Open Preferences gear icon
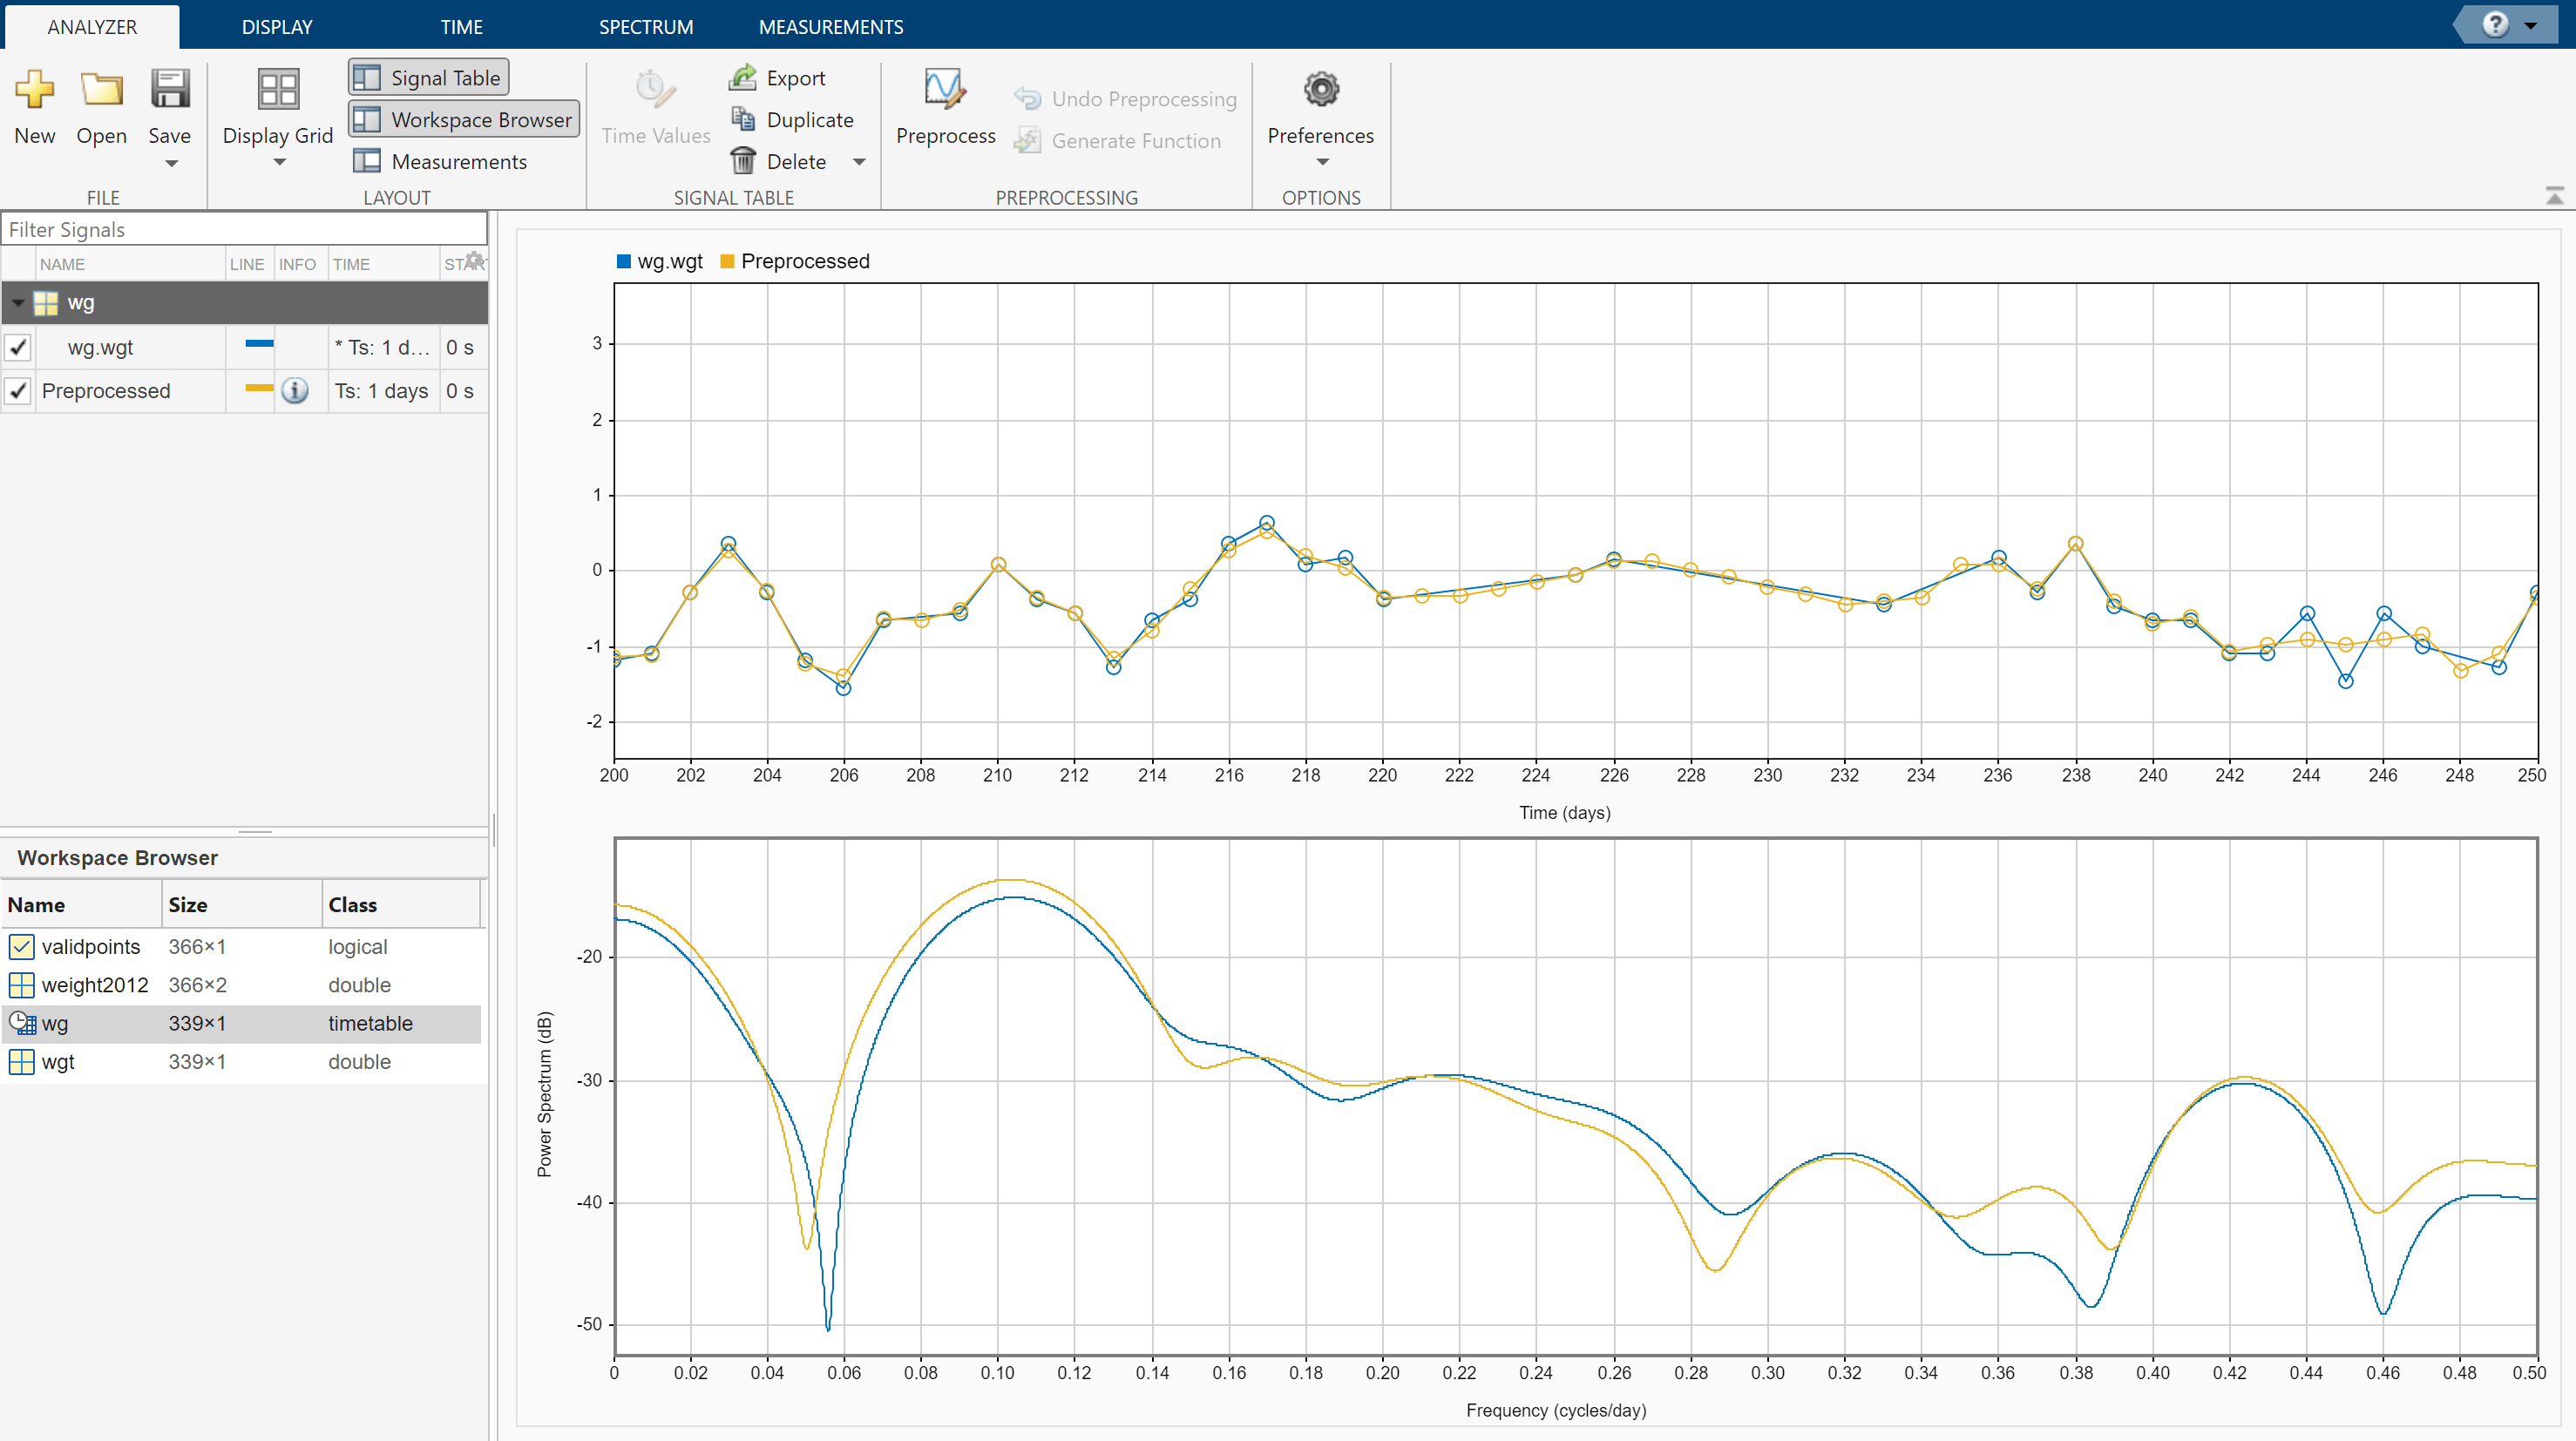Viewport: 2576px width, 1441px height. [1320, 90]
